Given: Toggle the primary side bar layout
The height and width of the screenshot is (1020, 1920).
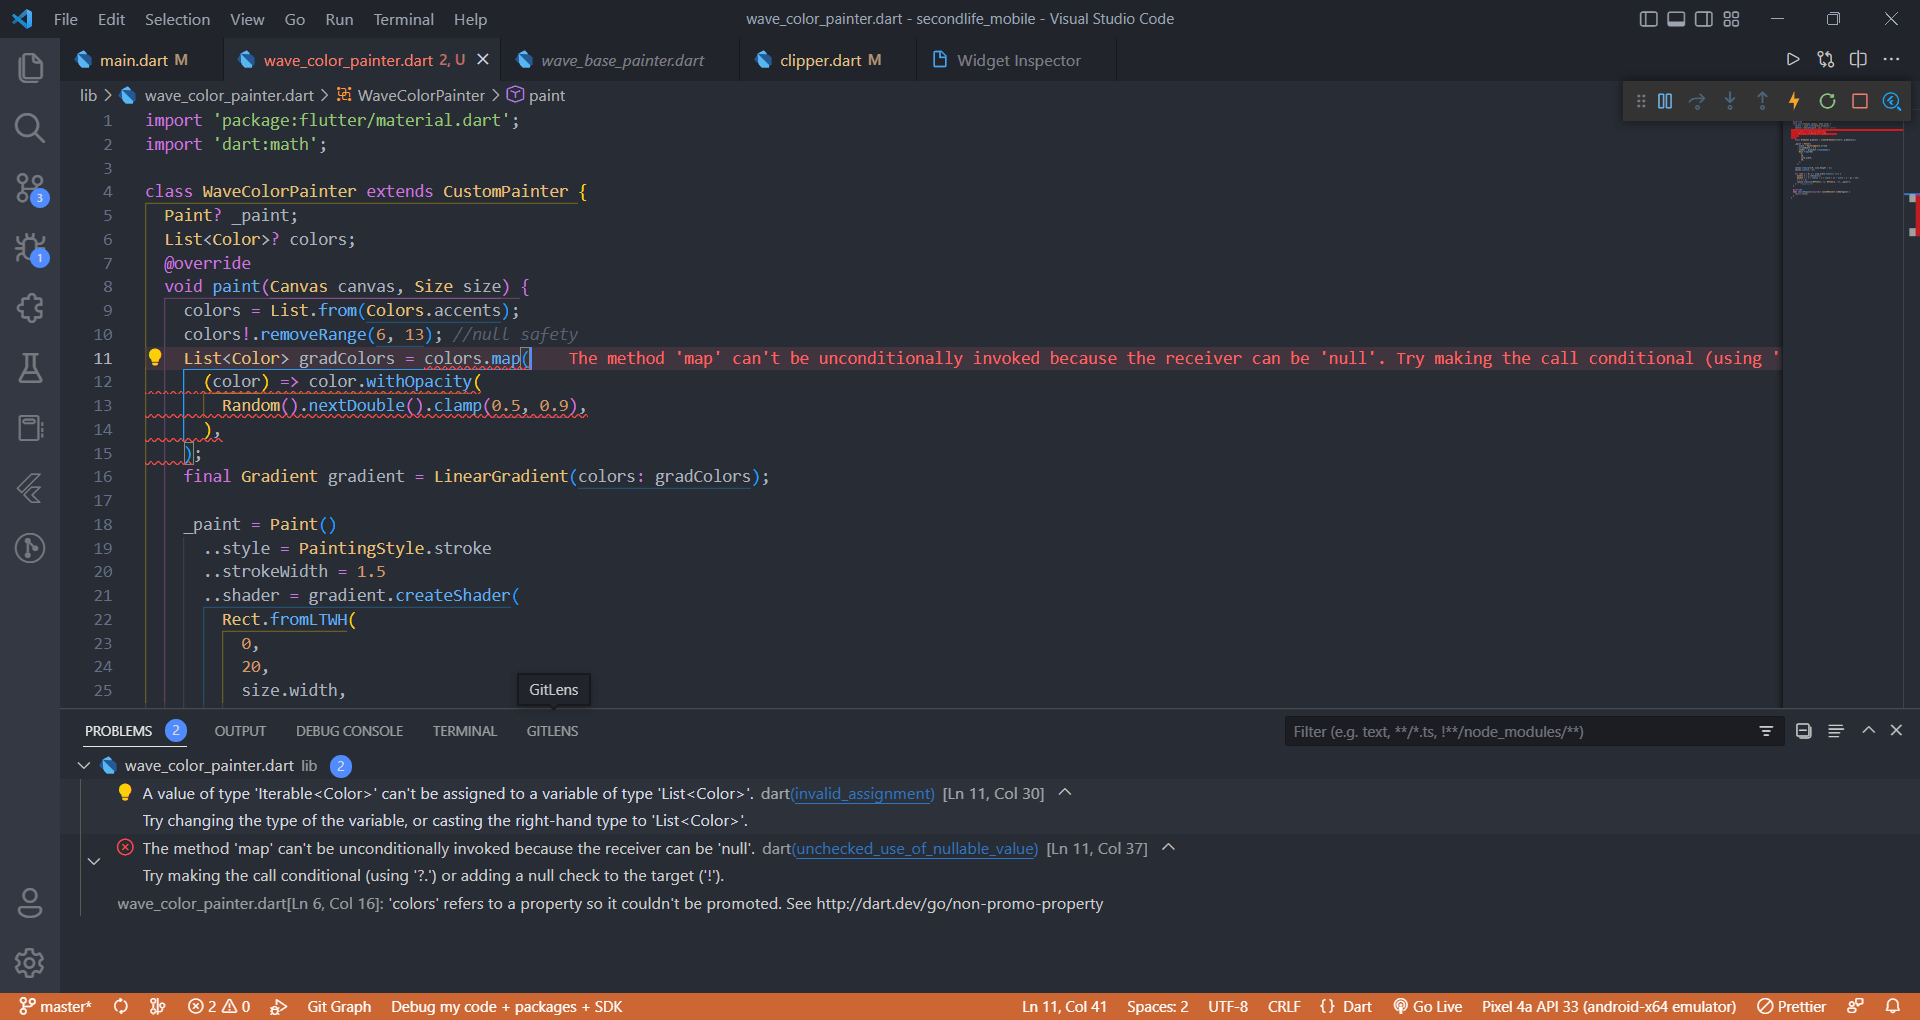Looking at the screenshot, I should [x=1649, y=19].
